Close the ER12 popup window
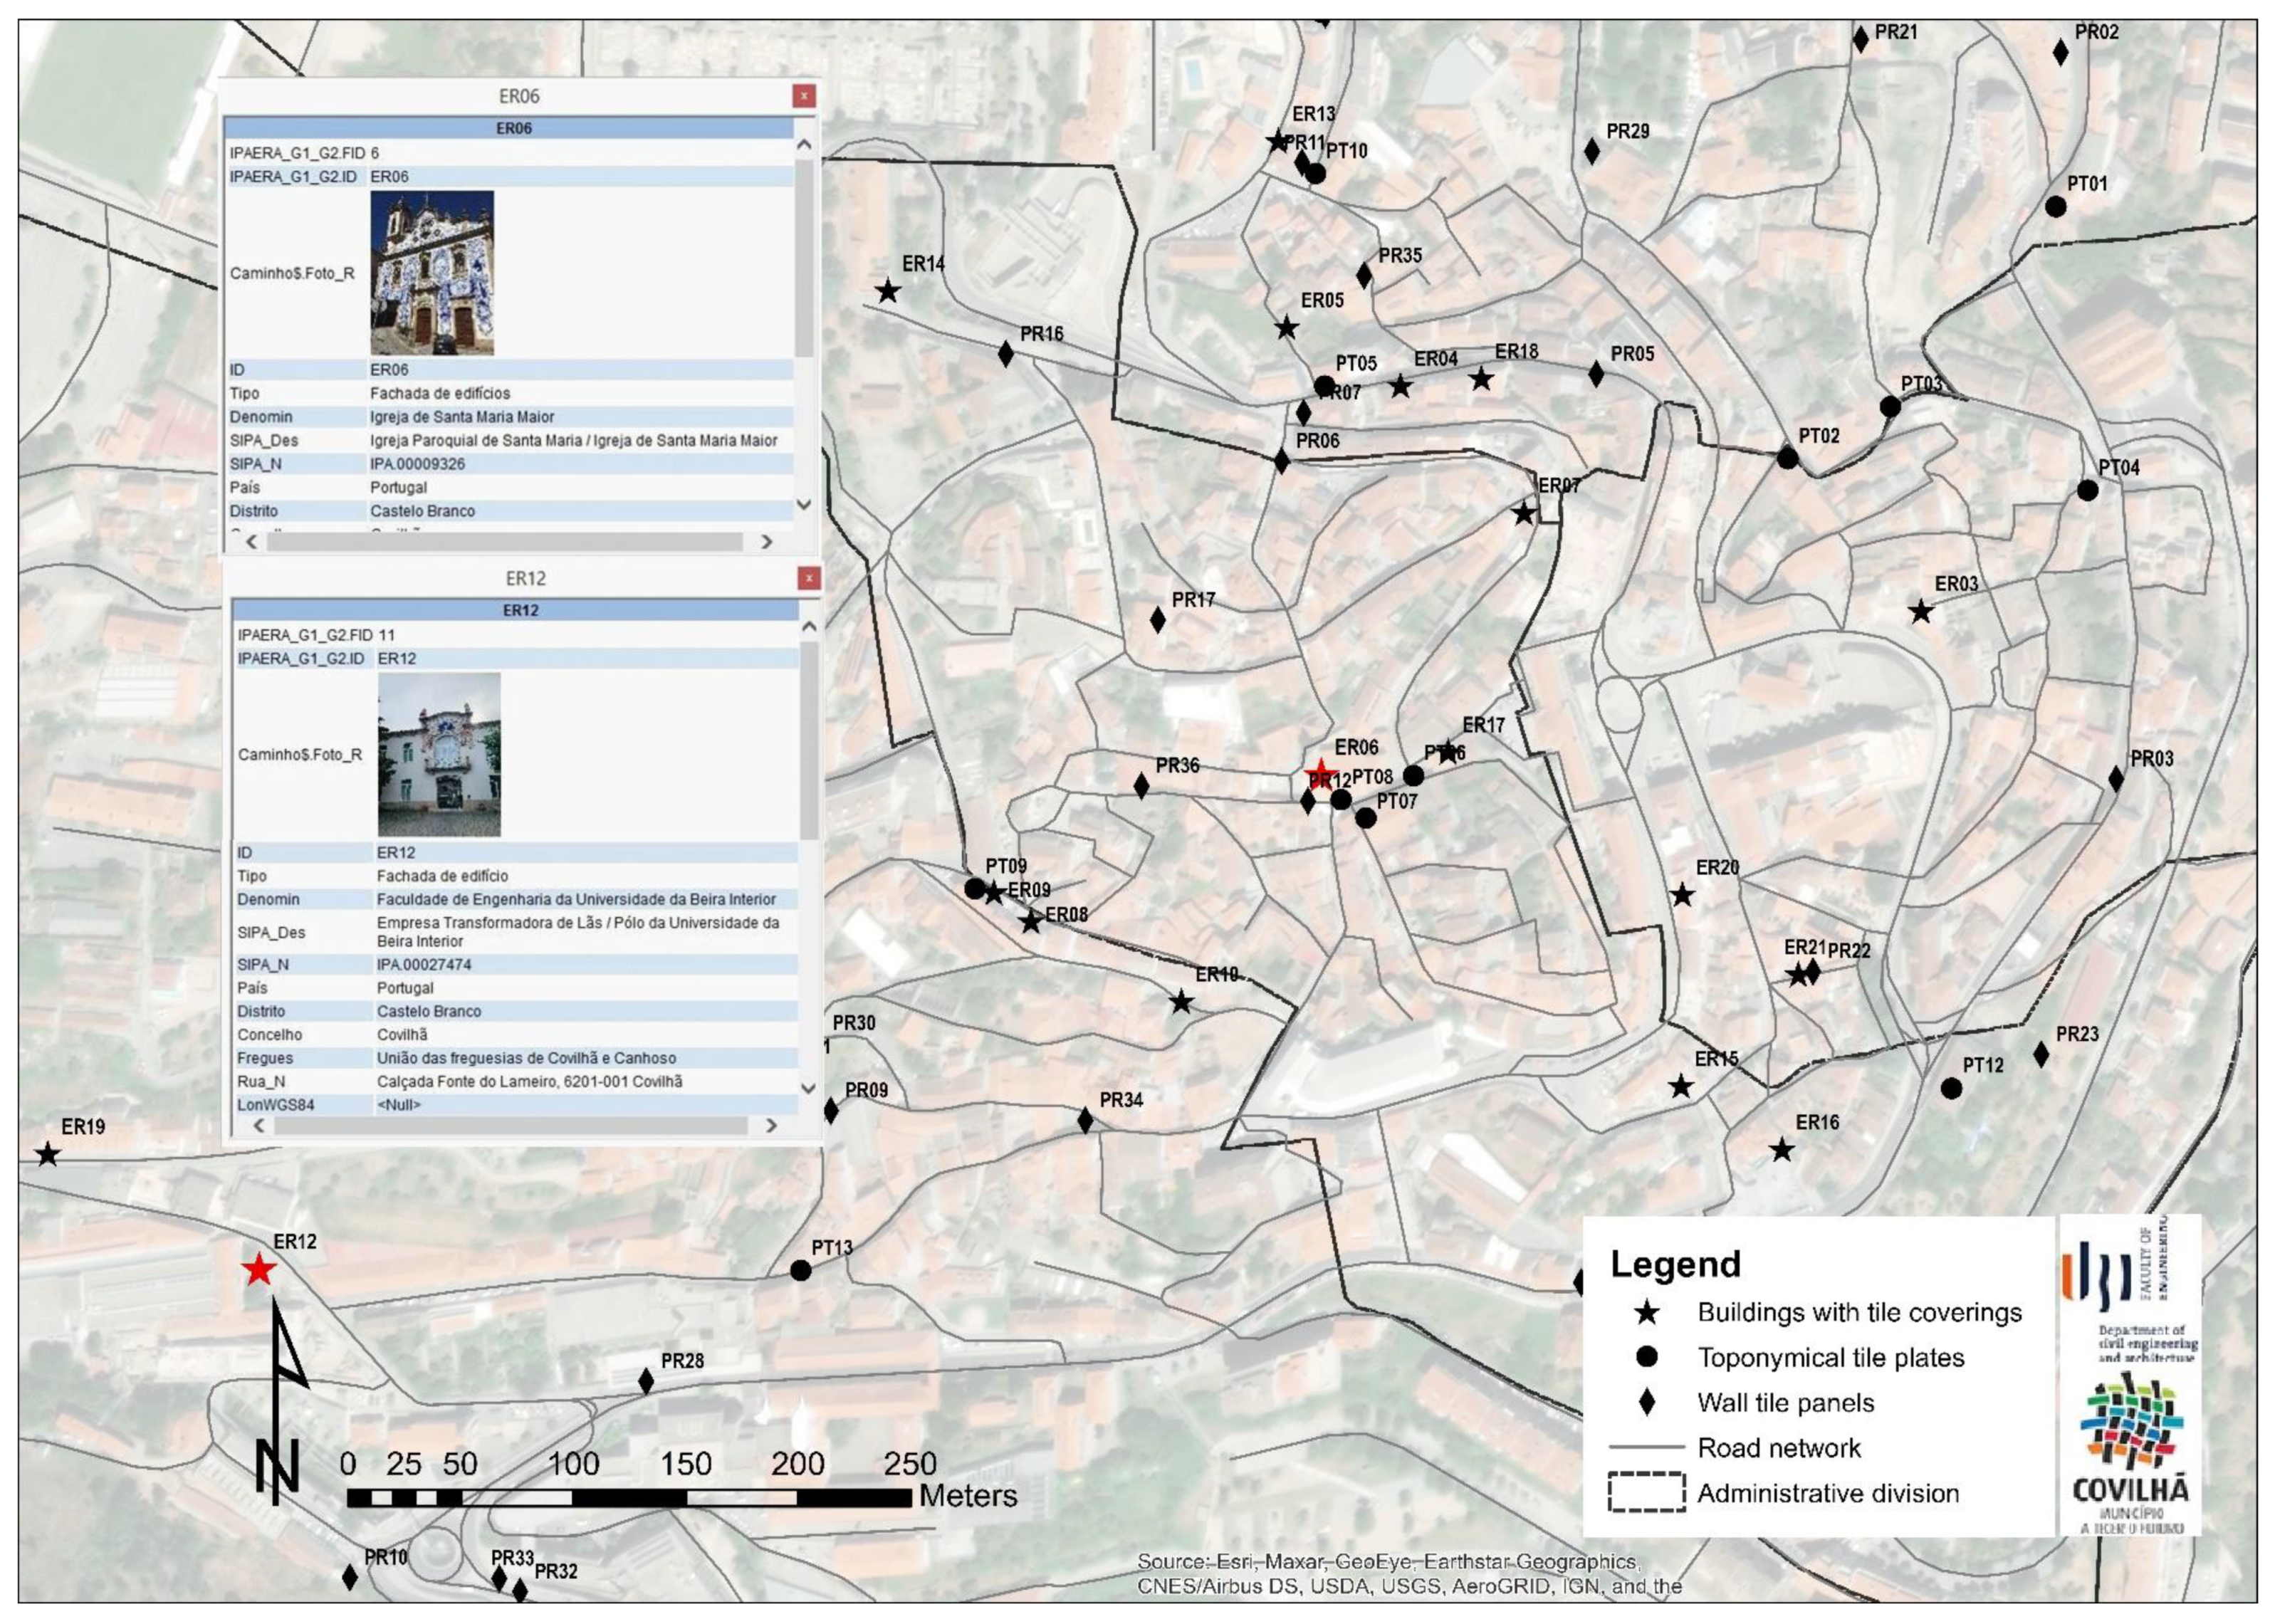Screen dimensions: 2280x1624 pyautogui.click(x=809, y=578)
